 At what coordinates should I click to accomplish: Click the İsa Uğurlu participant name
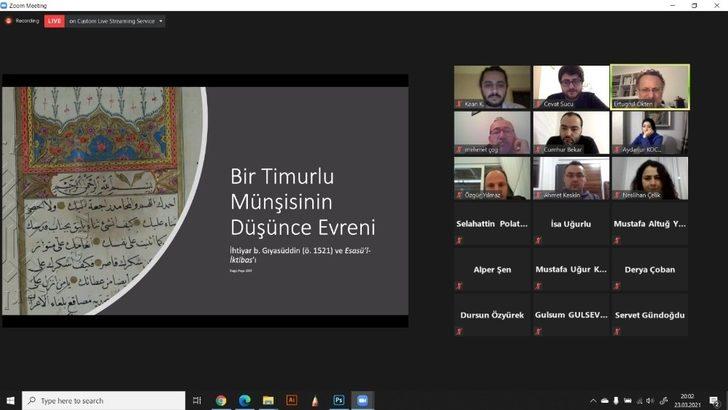(x=571, y=224)
